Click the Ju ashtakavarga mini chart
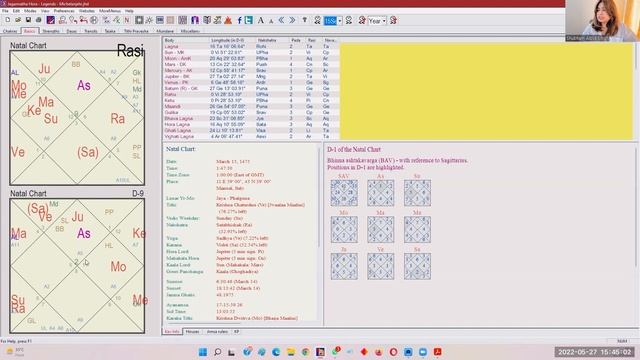640x360 pixels. pos(344,266)
